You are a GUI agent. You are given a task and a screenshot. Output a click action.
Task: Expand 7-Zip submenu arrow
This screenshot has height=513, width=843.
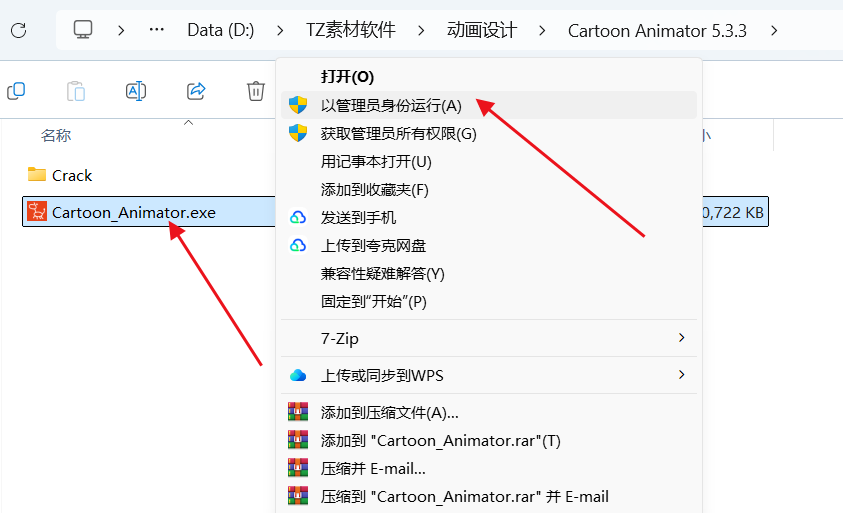[682, 338]
